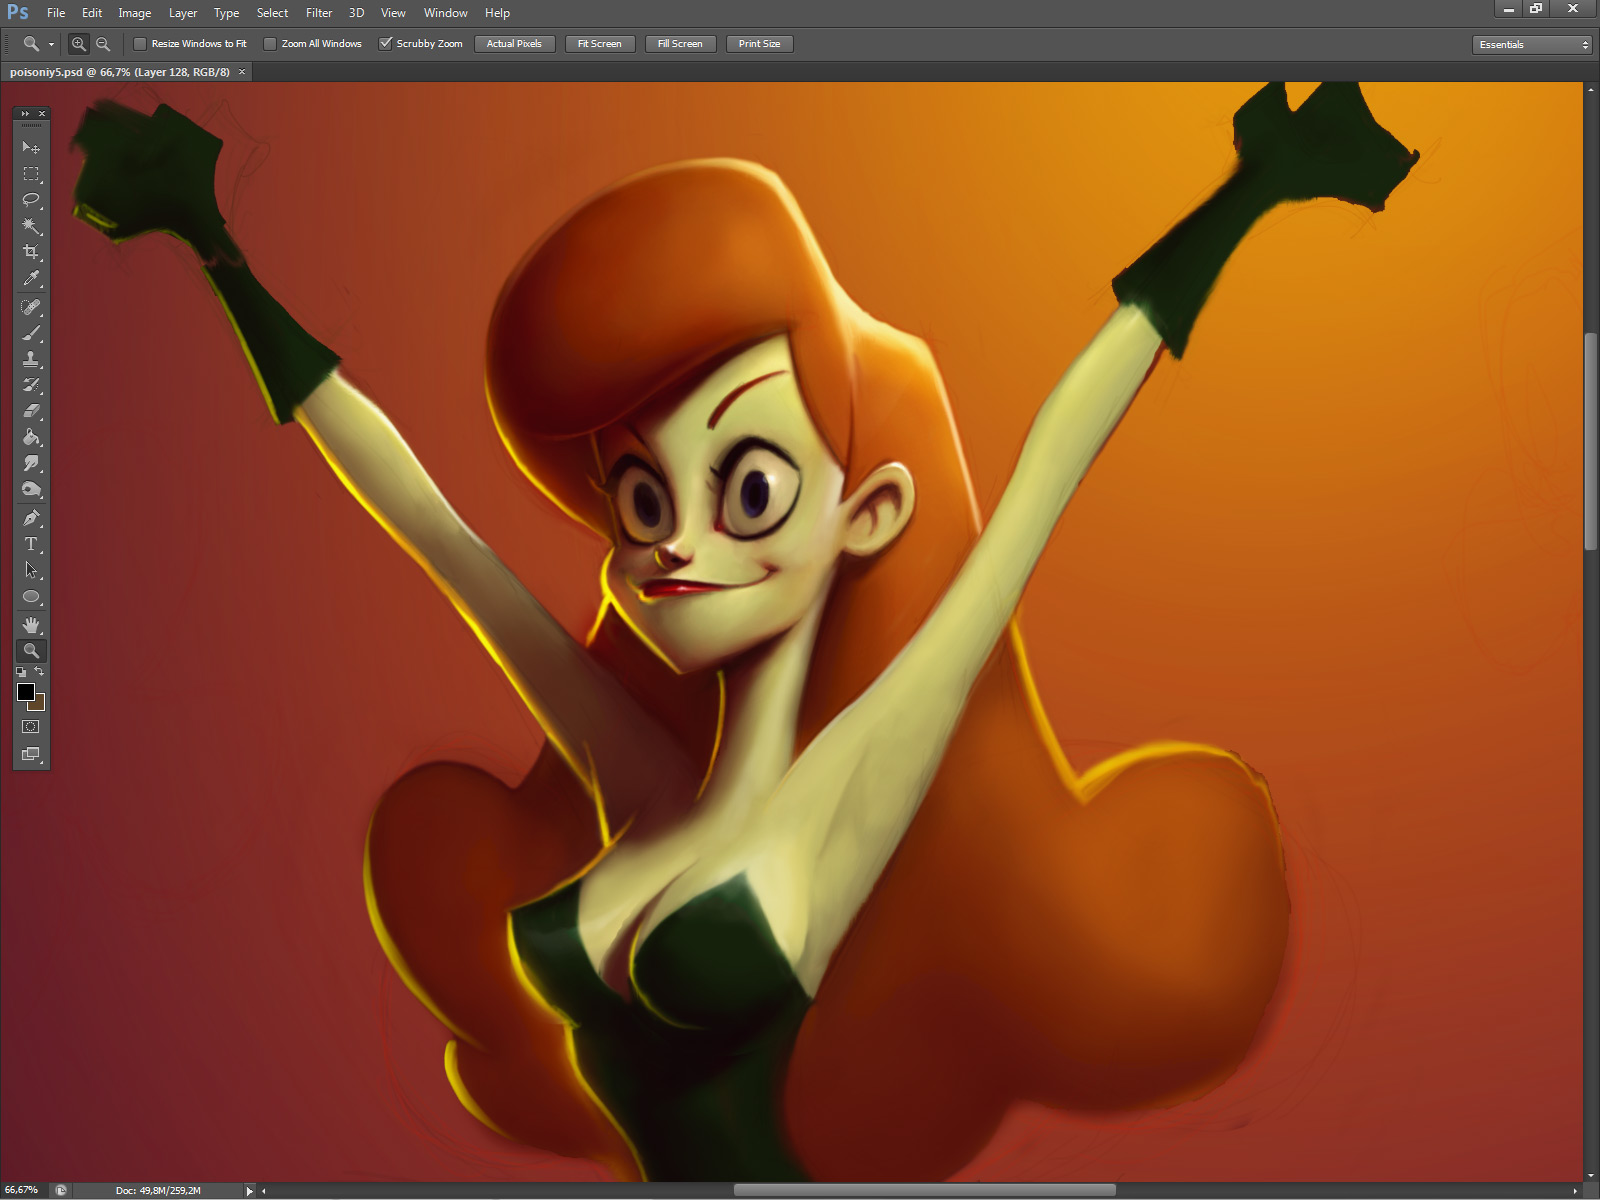
Task: Open the File menu
Action: click(56, 13)
